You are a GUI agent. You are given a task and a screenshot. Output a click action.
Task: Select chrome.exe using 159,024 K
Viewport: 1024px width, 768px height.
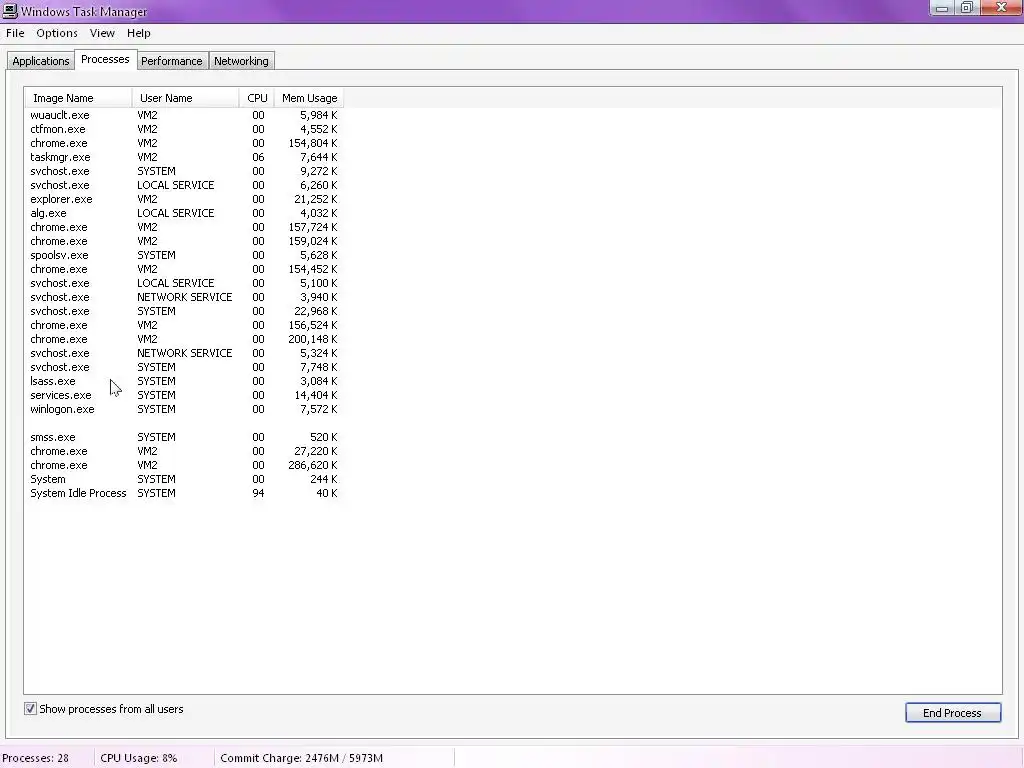(x=184, y=241)
